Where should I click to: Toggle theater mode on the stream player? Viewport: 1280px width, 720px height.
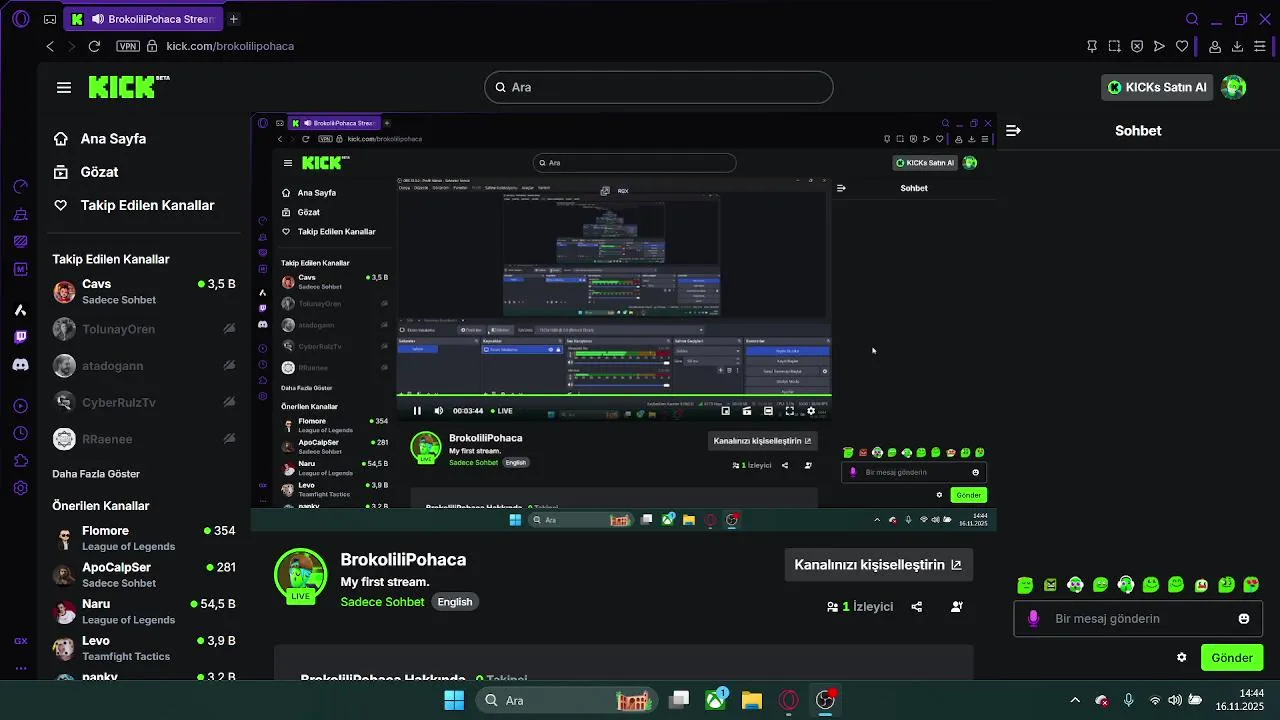click(x=768, y=410)
